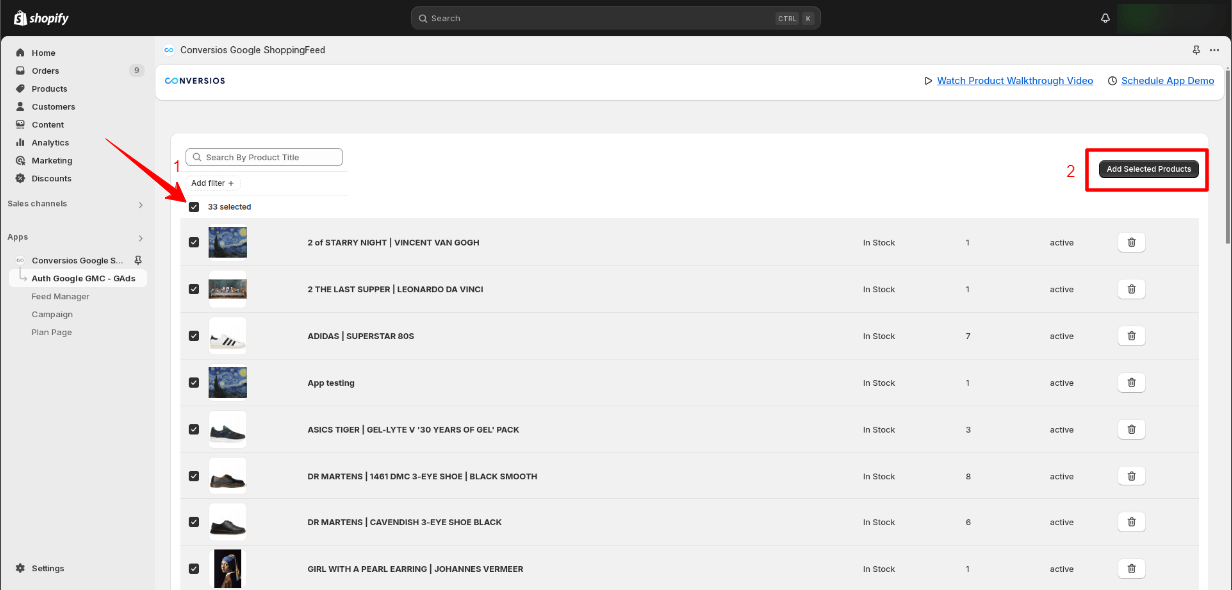This screenshot has width=1232, height=590.
Task: Click the Orders icon in sidebar
Action: click(x=20, y=71)
